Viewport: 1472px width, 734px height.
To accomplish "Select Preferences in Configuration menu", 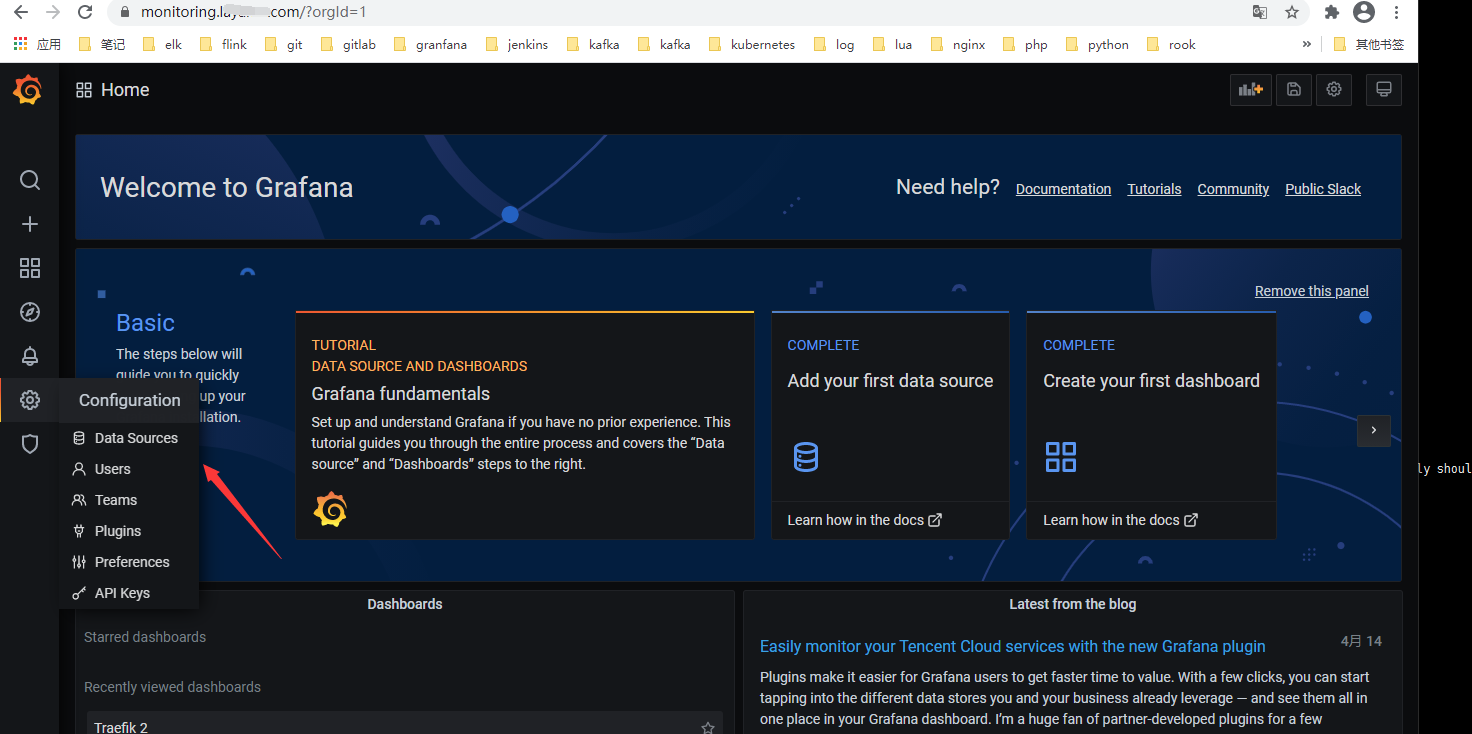I will click(x=129, y=562).
